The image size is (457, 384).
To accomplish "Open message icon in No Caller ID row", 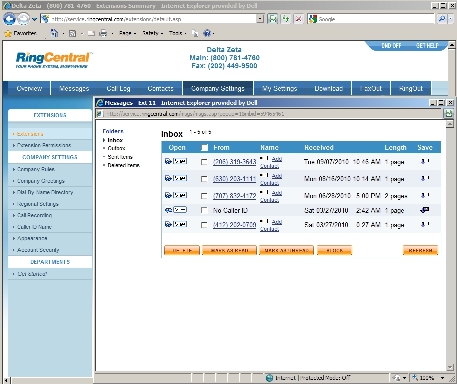I will pos(168,210).
